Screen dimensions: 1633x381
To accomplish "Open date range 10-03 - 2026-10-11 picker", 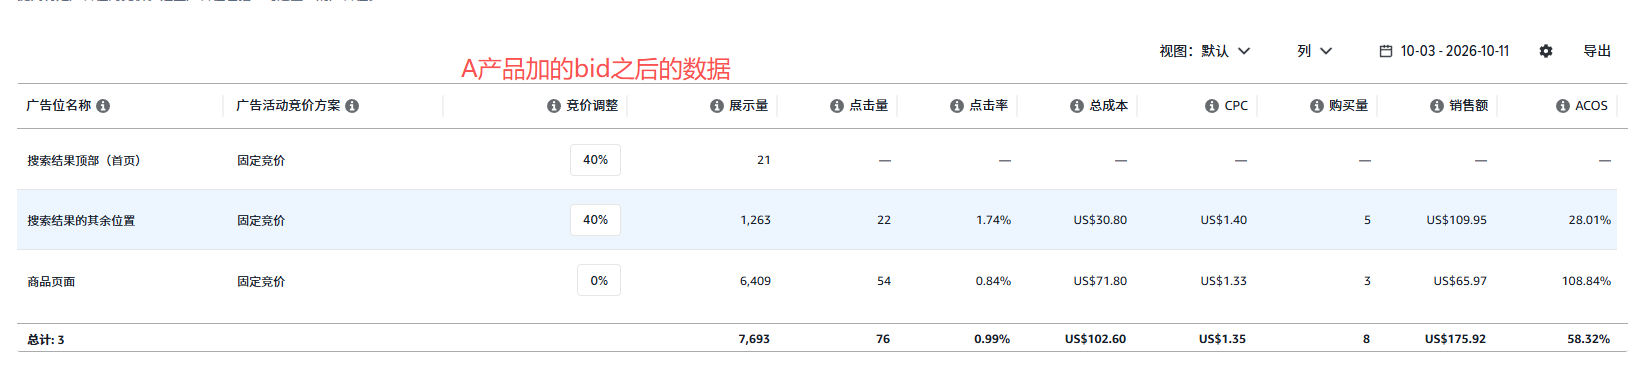I will point(1445,51).
